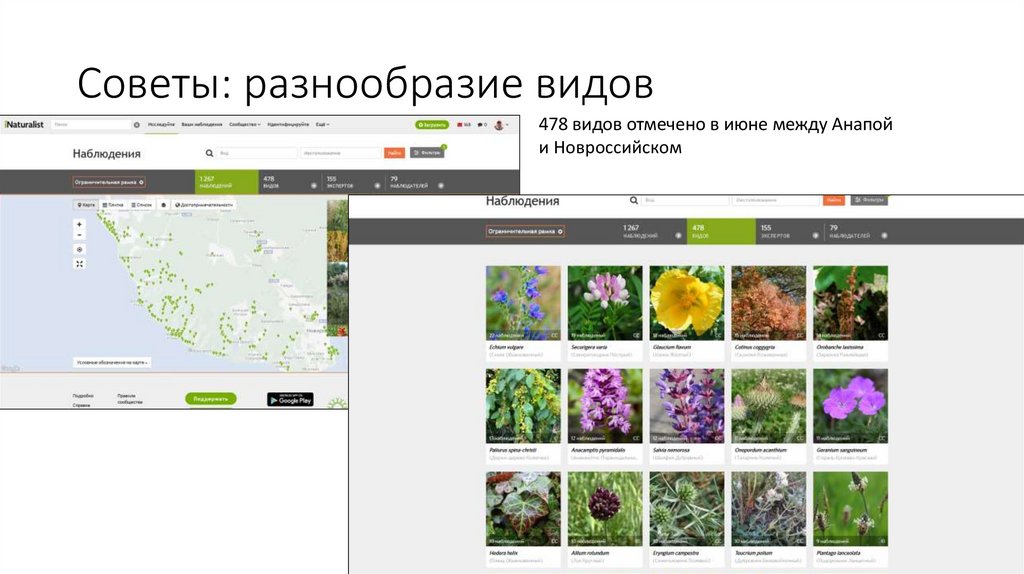This screenshot has height=574, width=1024.
Task: Expand the map legend Условные обозначения на карте
Action: click(x=112, y=362)
